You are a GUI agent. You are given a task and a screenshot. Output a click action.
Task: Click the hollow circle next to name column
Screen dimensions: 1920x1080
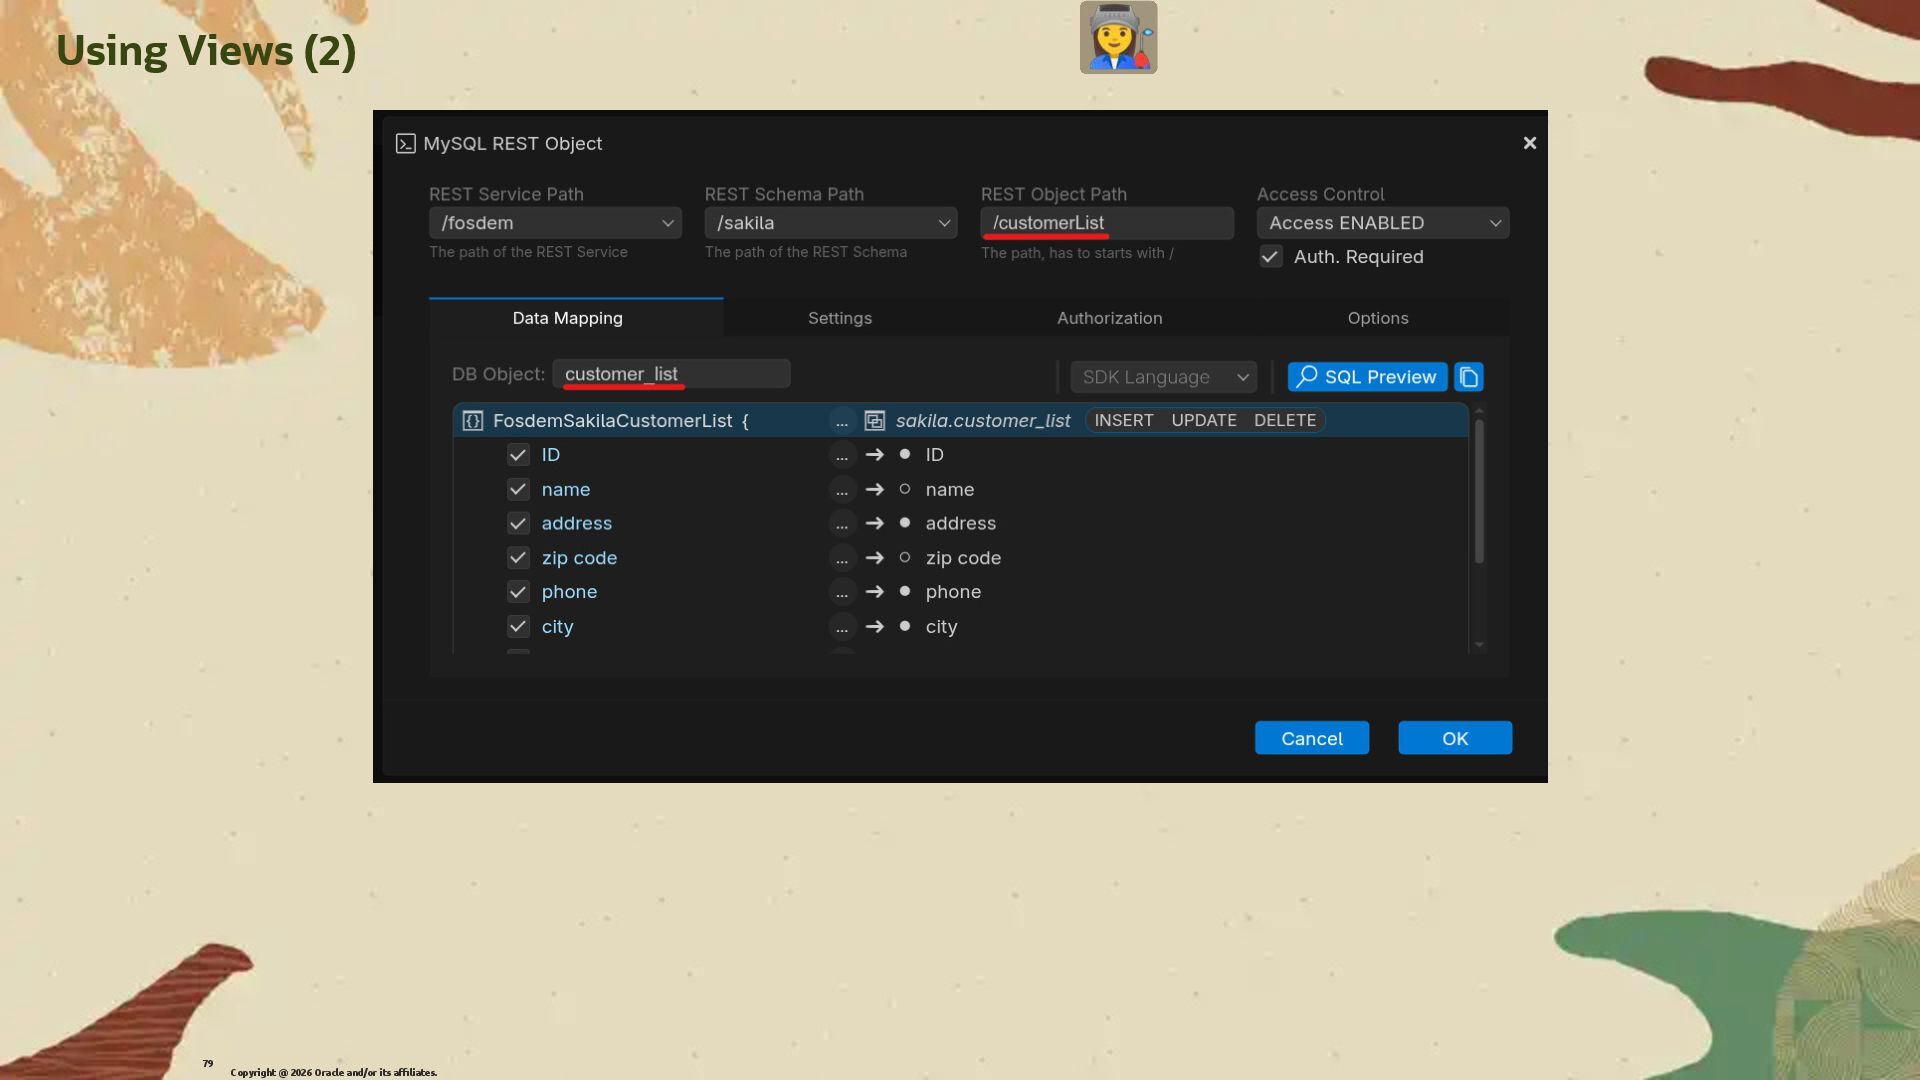click(905, 489)
